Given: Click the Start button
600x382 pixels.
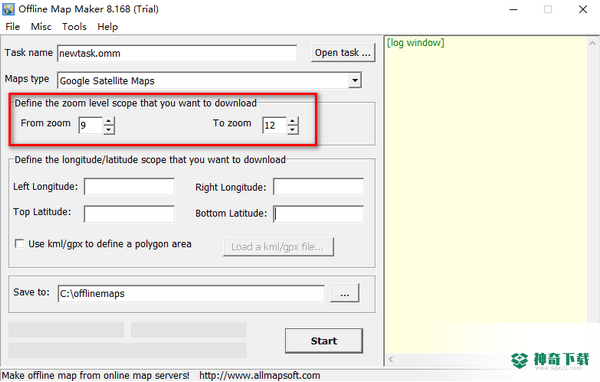Looking at the screenshot, I should 324,341.
